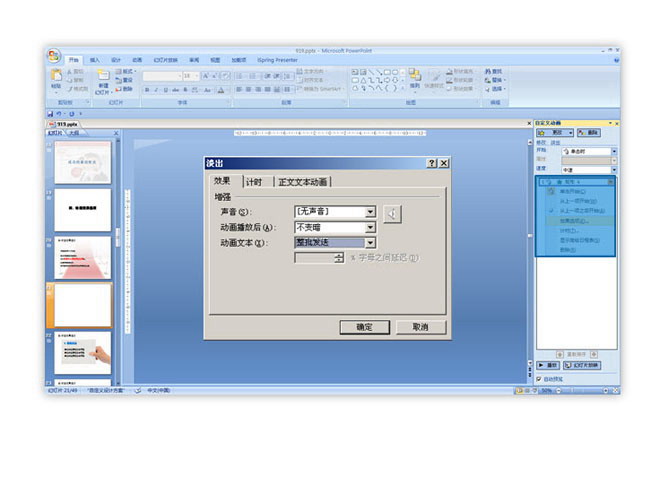Open the iSpring Presenter ribbon tab
This screenshot has width=660, height=495.
click(277, 60)
